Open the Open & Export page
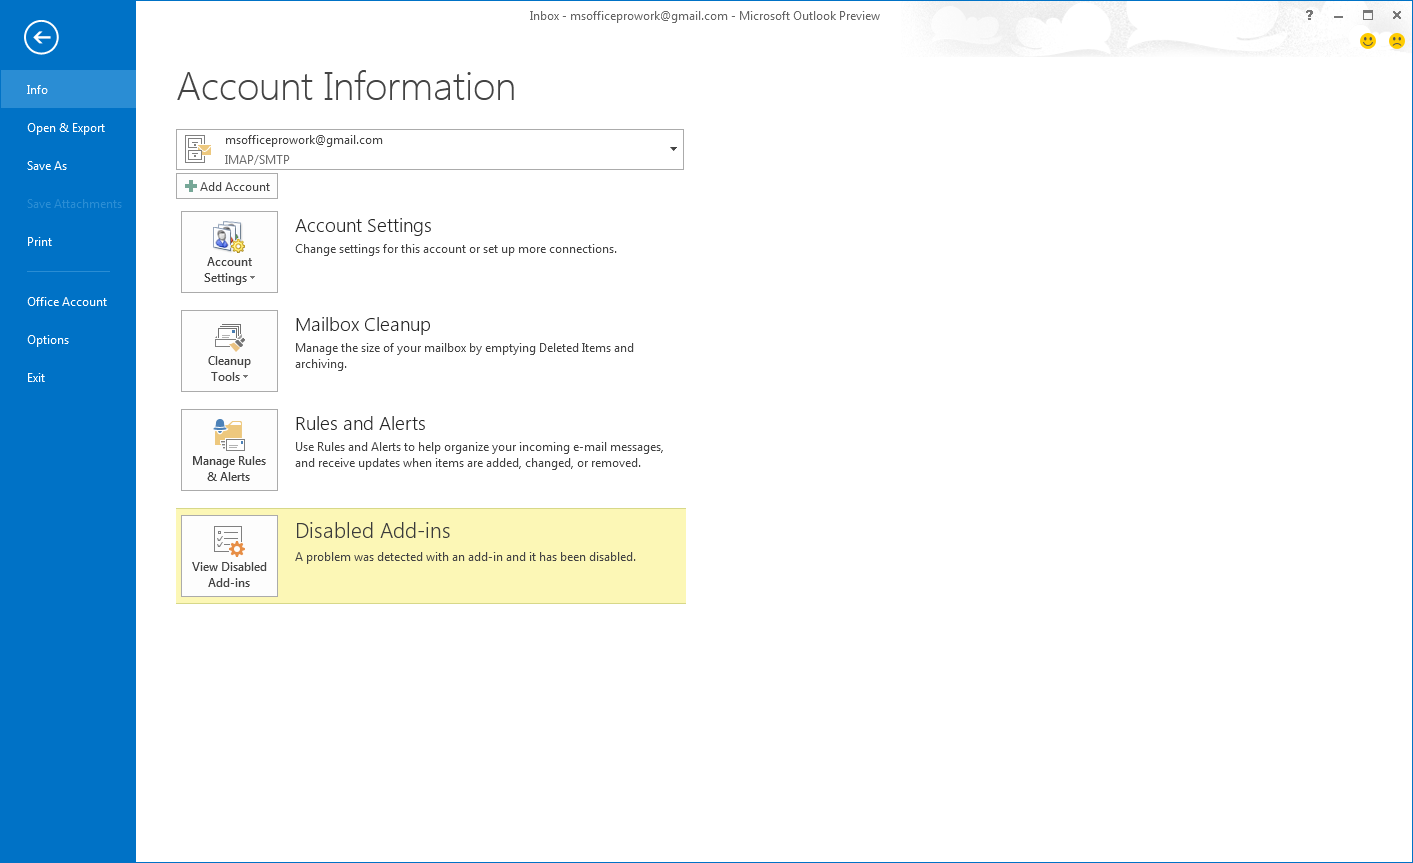1413x863 pixels. (66, 128)
